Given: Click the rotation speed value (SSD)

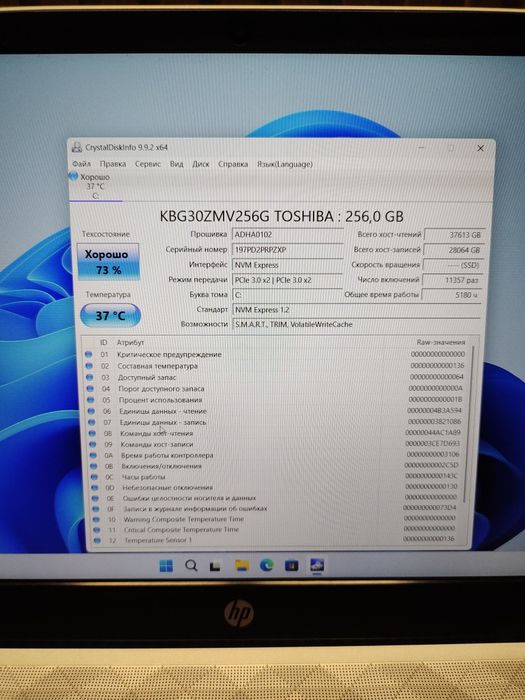Looking at the screenshot, I should coord(452,265).
